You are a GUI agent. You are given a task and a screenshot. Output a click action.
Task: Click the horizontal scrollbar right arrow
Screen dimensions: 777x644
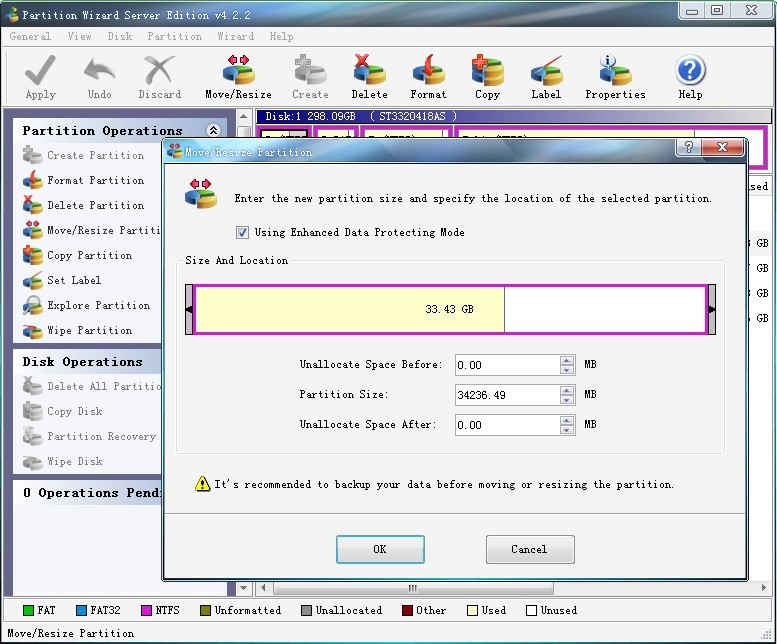[764, 588]
